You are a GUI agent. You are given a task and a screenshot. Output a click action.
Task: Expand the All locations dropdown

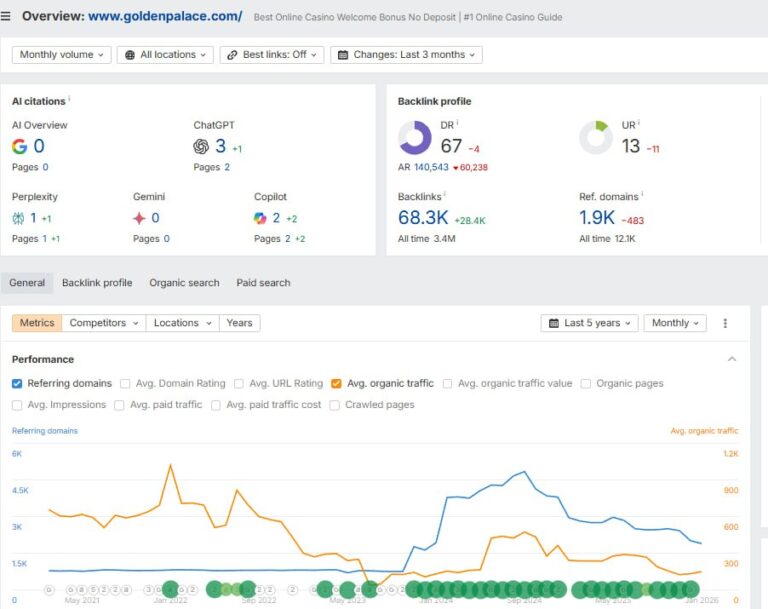(x=165, y=55)
